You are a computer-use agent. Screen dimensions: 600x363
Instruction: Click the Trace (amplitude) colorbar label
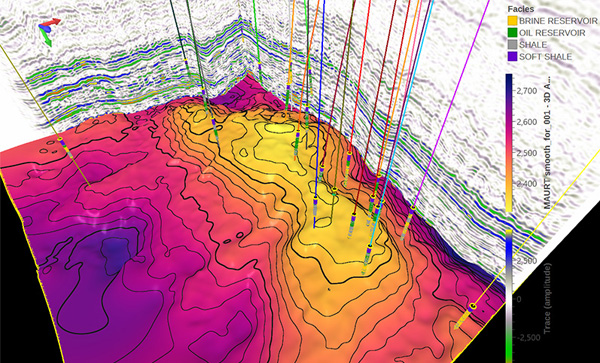point(547,298)
